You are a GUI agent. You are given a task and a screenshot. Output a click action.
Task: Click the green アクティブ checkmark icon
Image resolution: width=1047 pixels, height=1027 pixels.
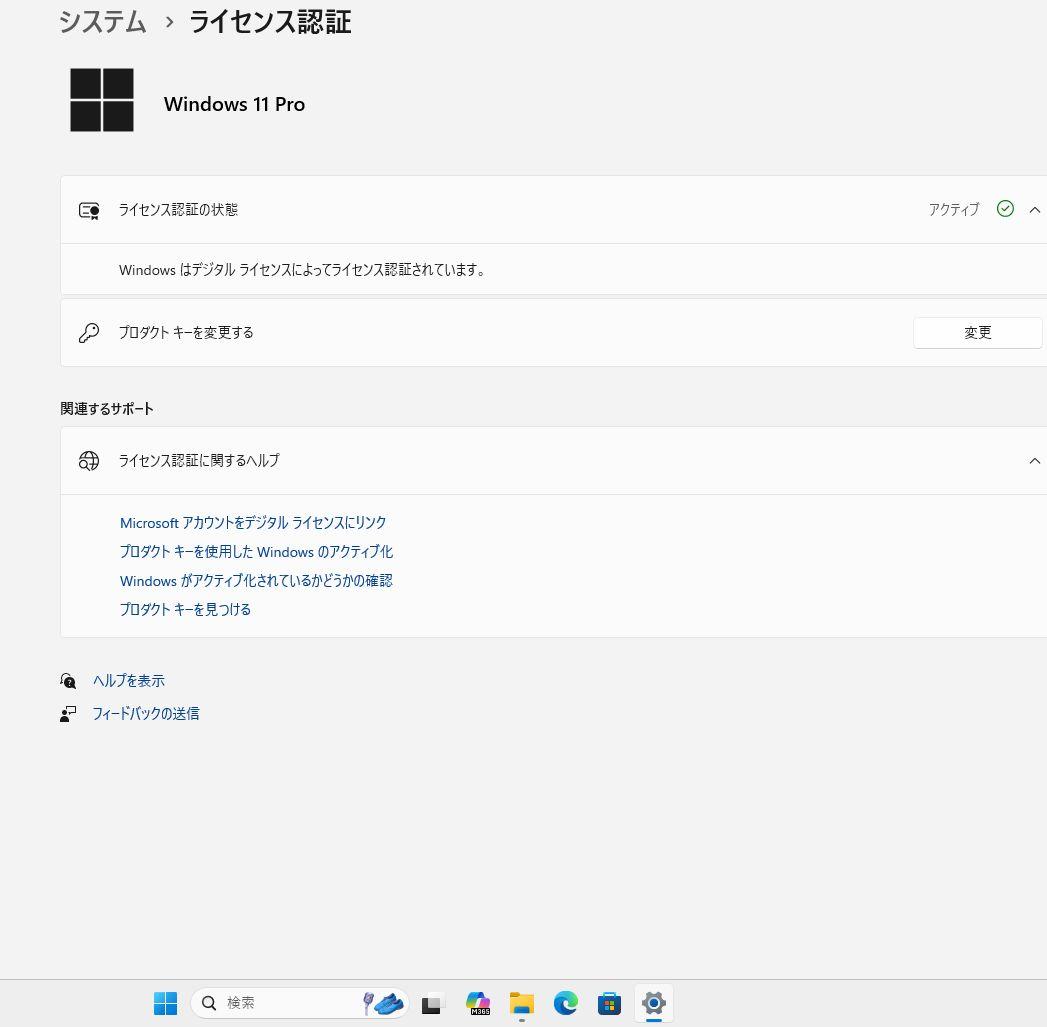point(1005,209)
